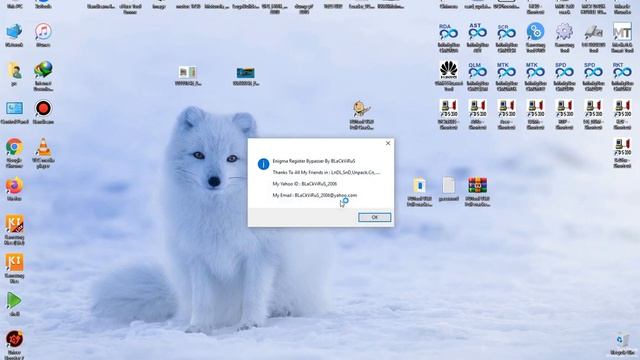Click the 'Thanks To All My Friends' line

click(x=326, y=173)
